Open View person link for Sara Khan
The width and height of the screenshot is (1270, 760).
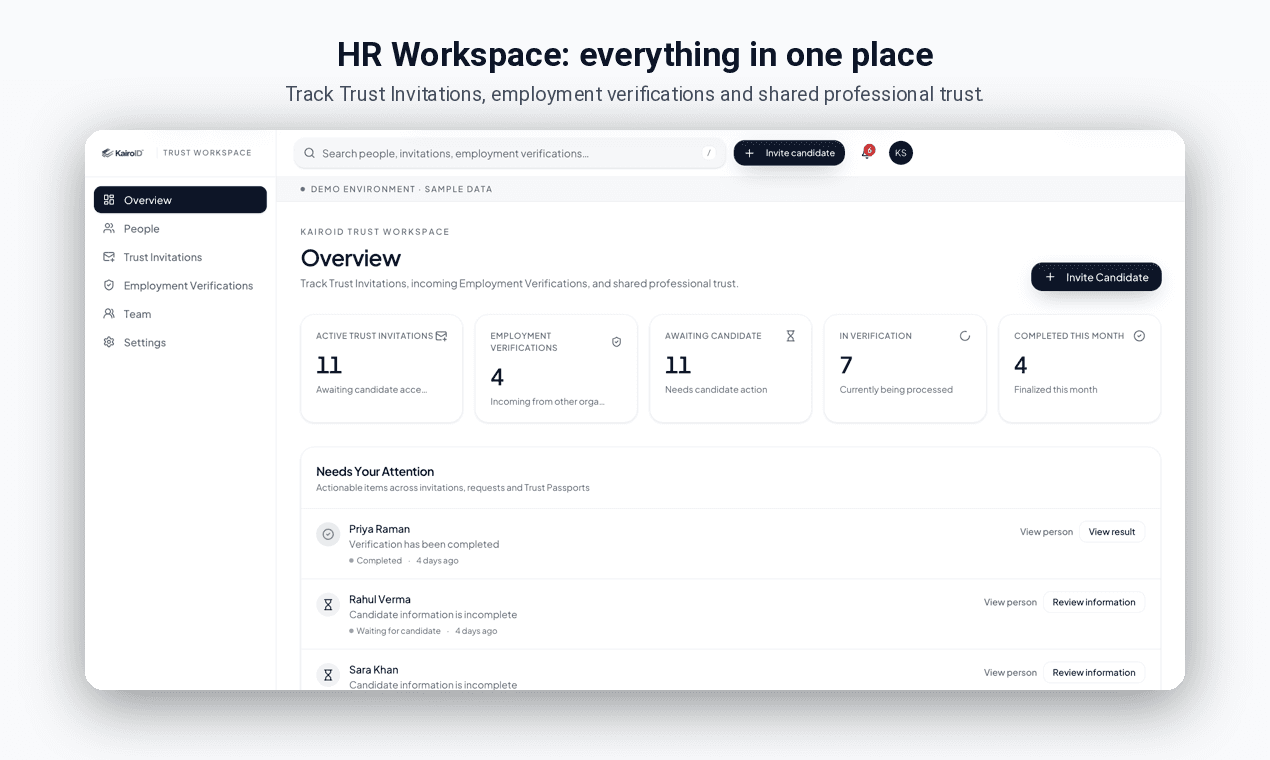tap(1010, 672)
